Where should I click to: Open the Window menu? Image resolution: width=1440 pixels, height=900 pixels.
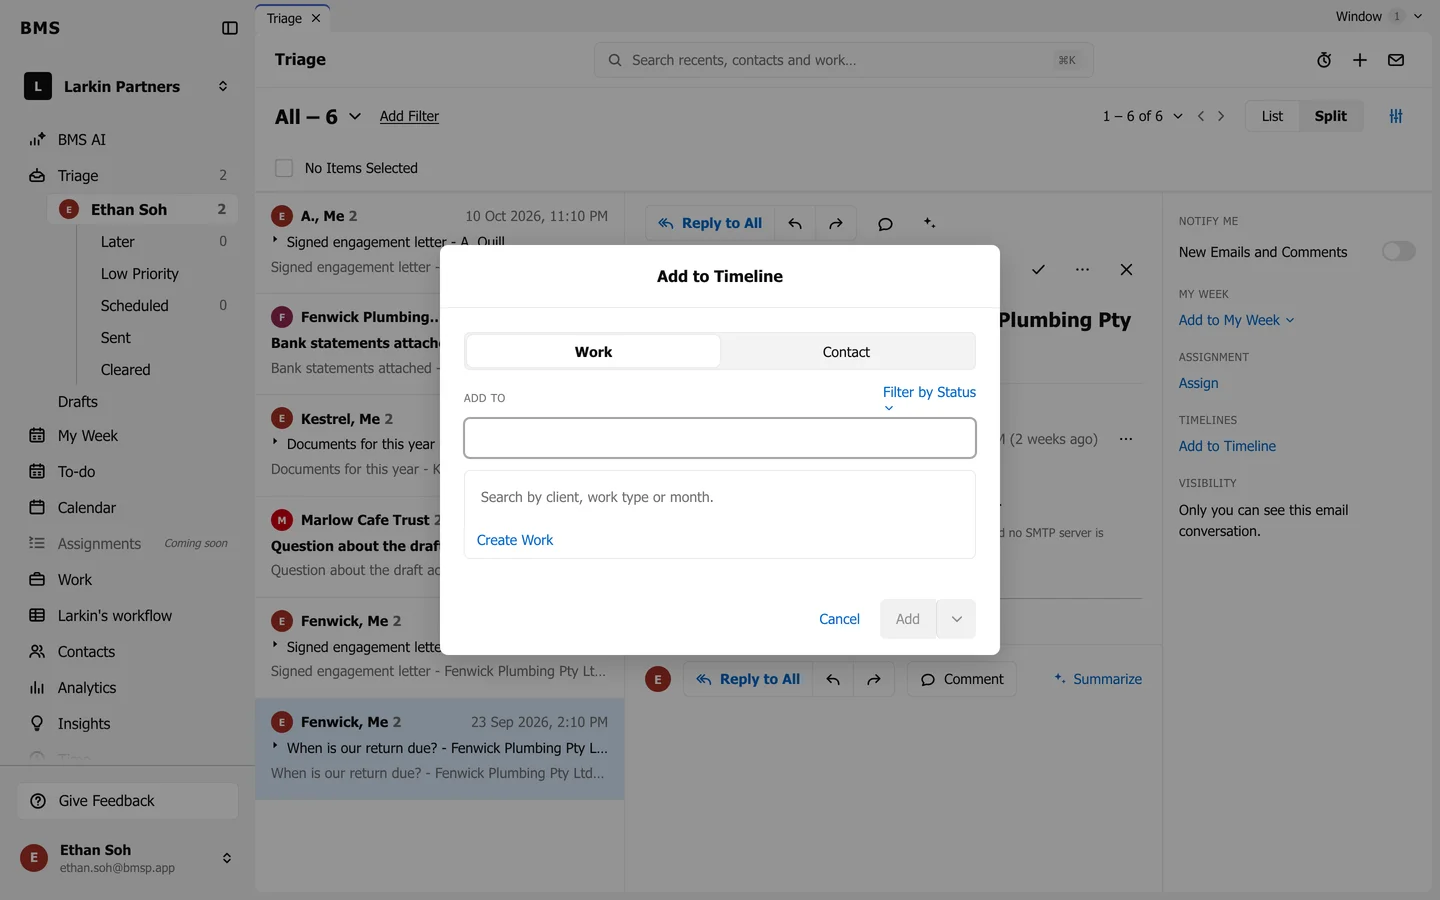[1378, 16]
